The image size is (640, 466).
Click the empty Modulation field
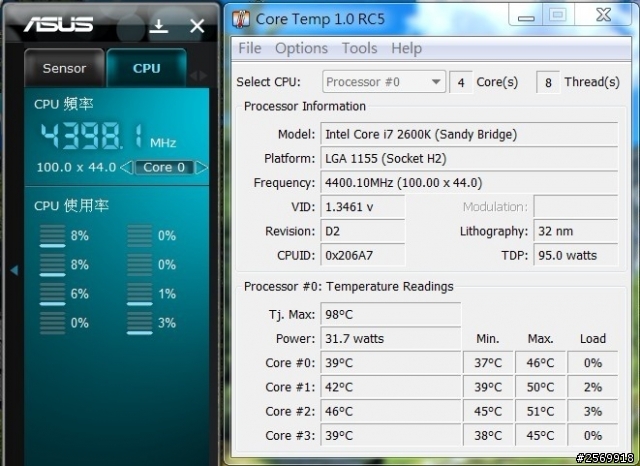tap(576, 207)
